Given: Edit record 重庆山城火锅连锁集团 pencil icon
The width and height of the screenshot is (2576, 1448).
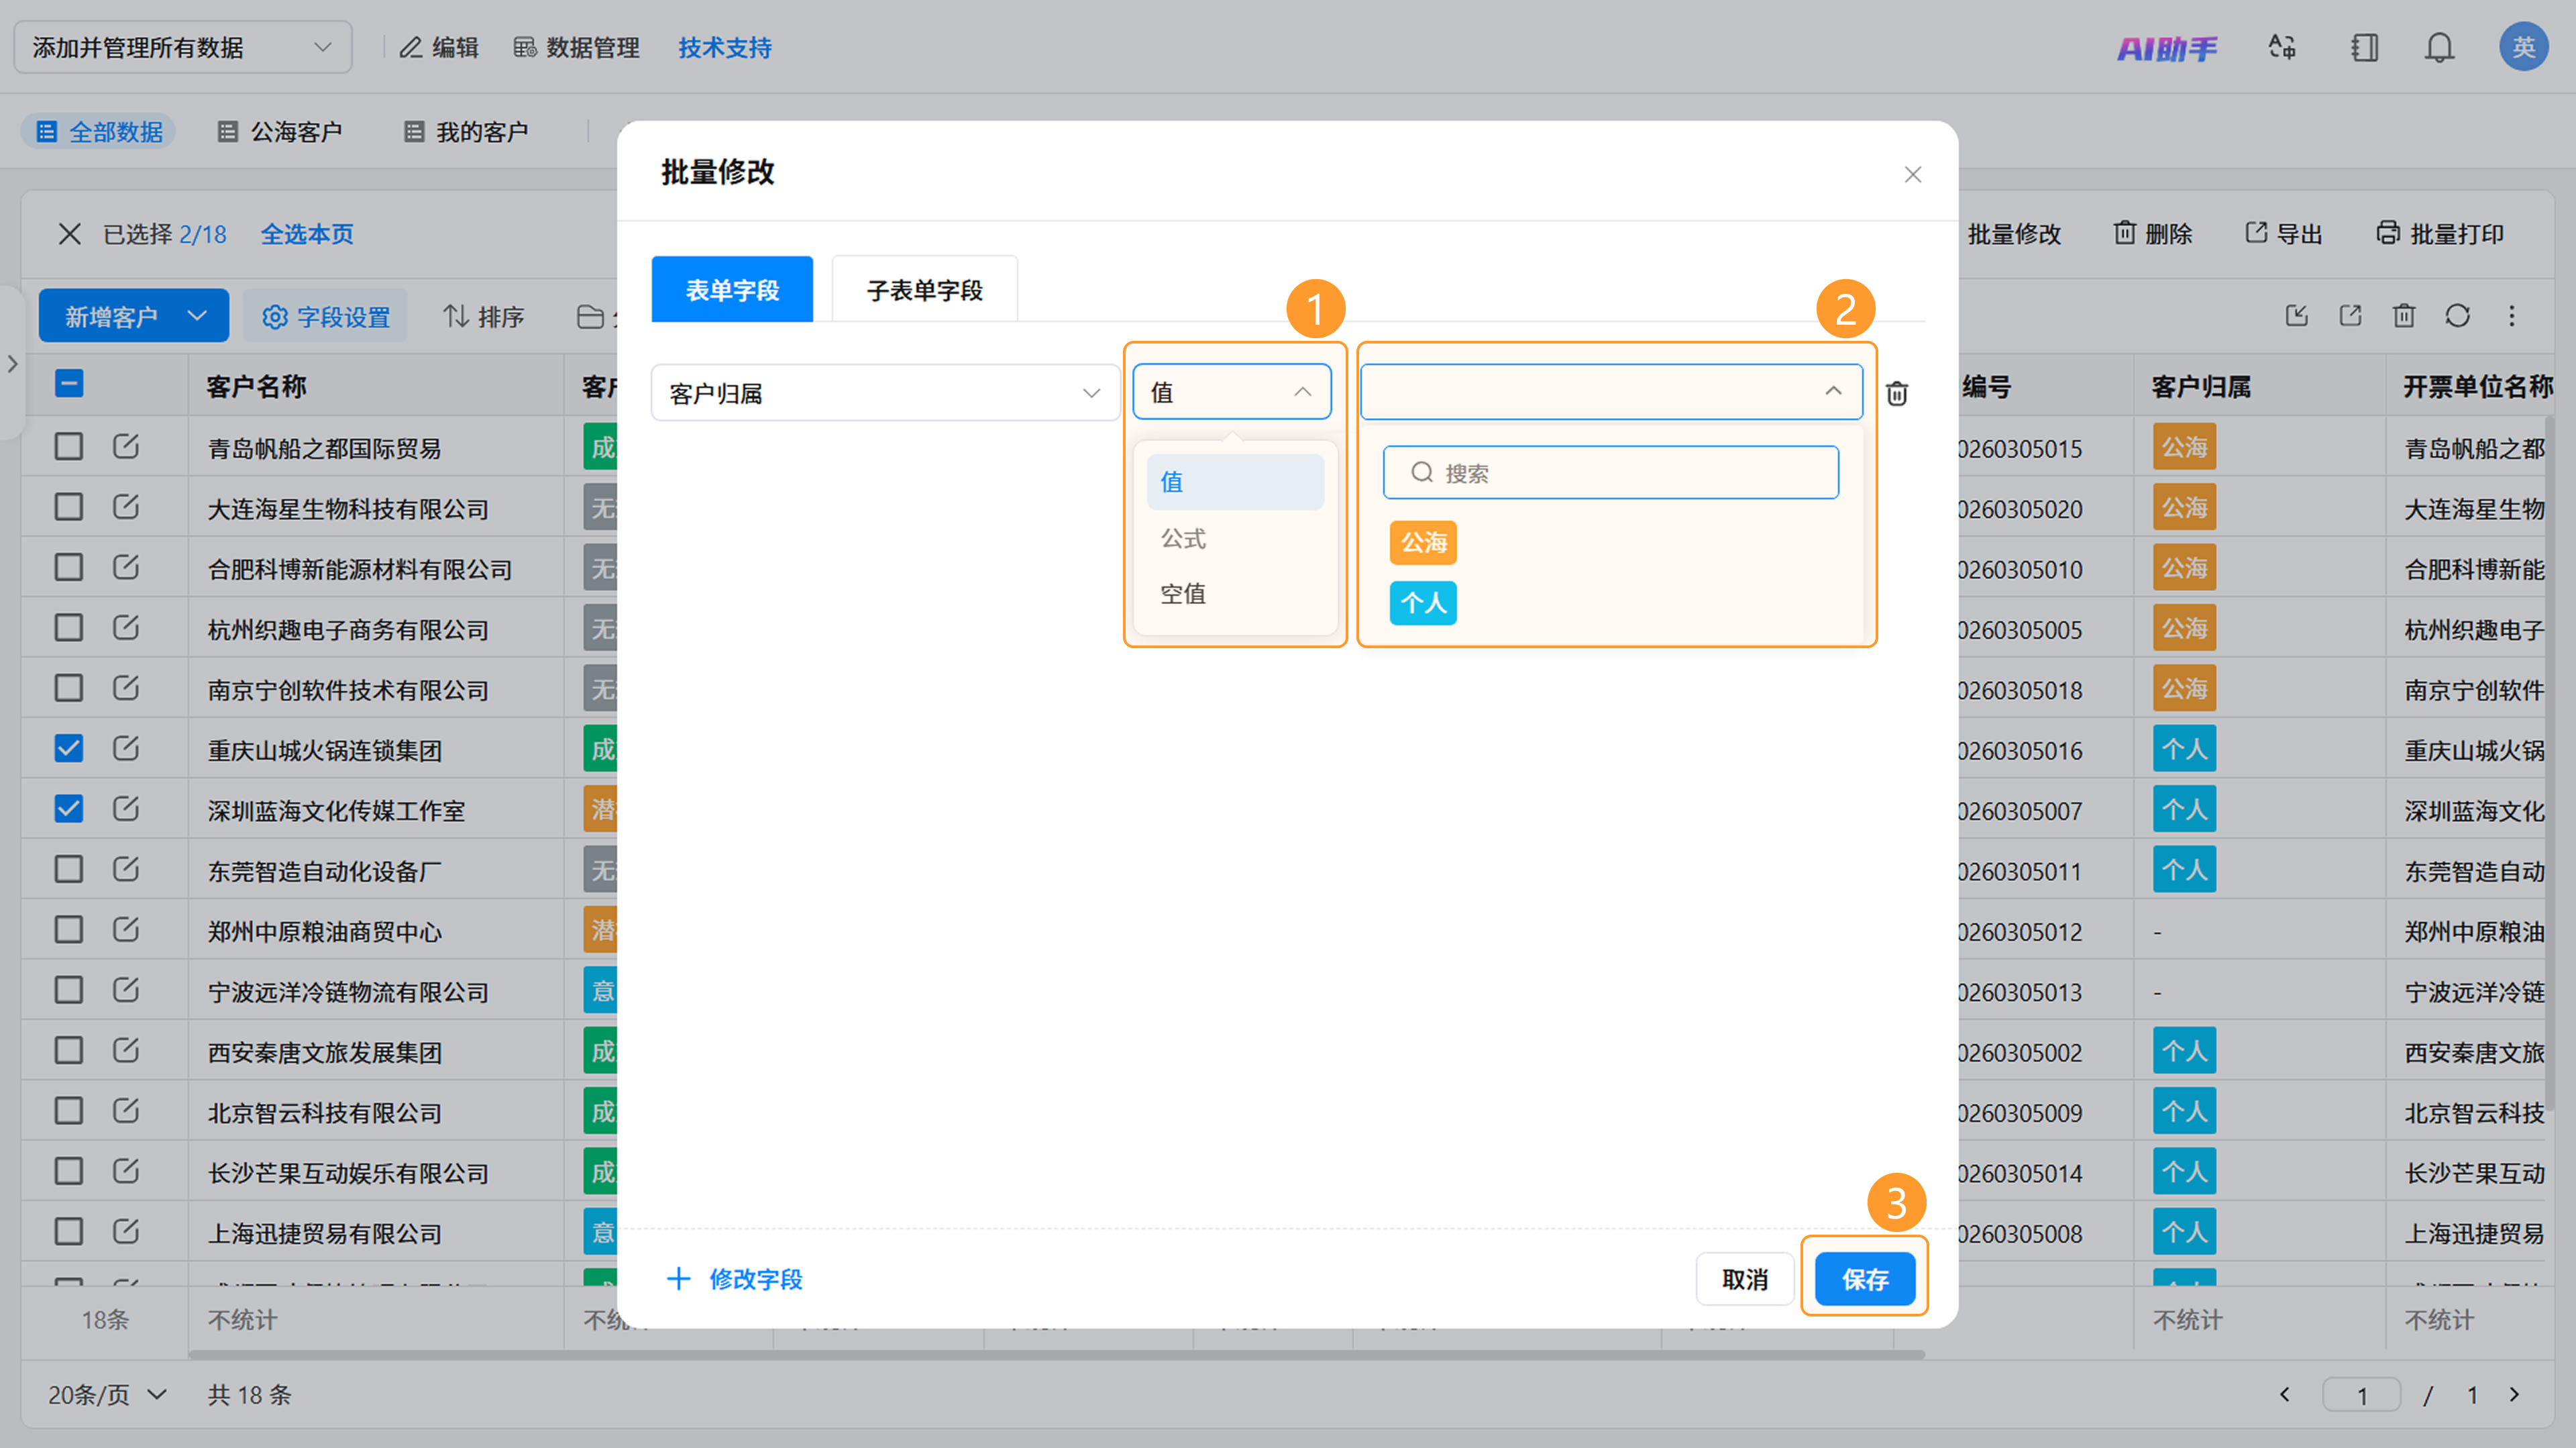Looking at the screenshot, I should click(126, 748).
